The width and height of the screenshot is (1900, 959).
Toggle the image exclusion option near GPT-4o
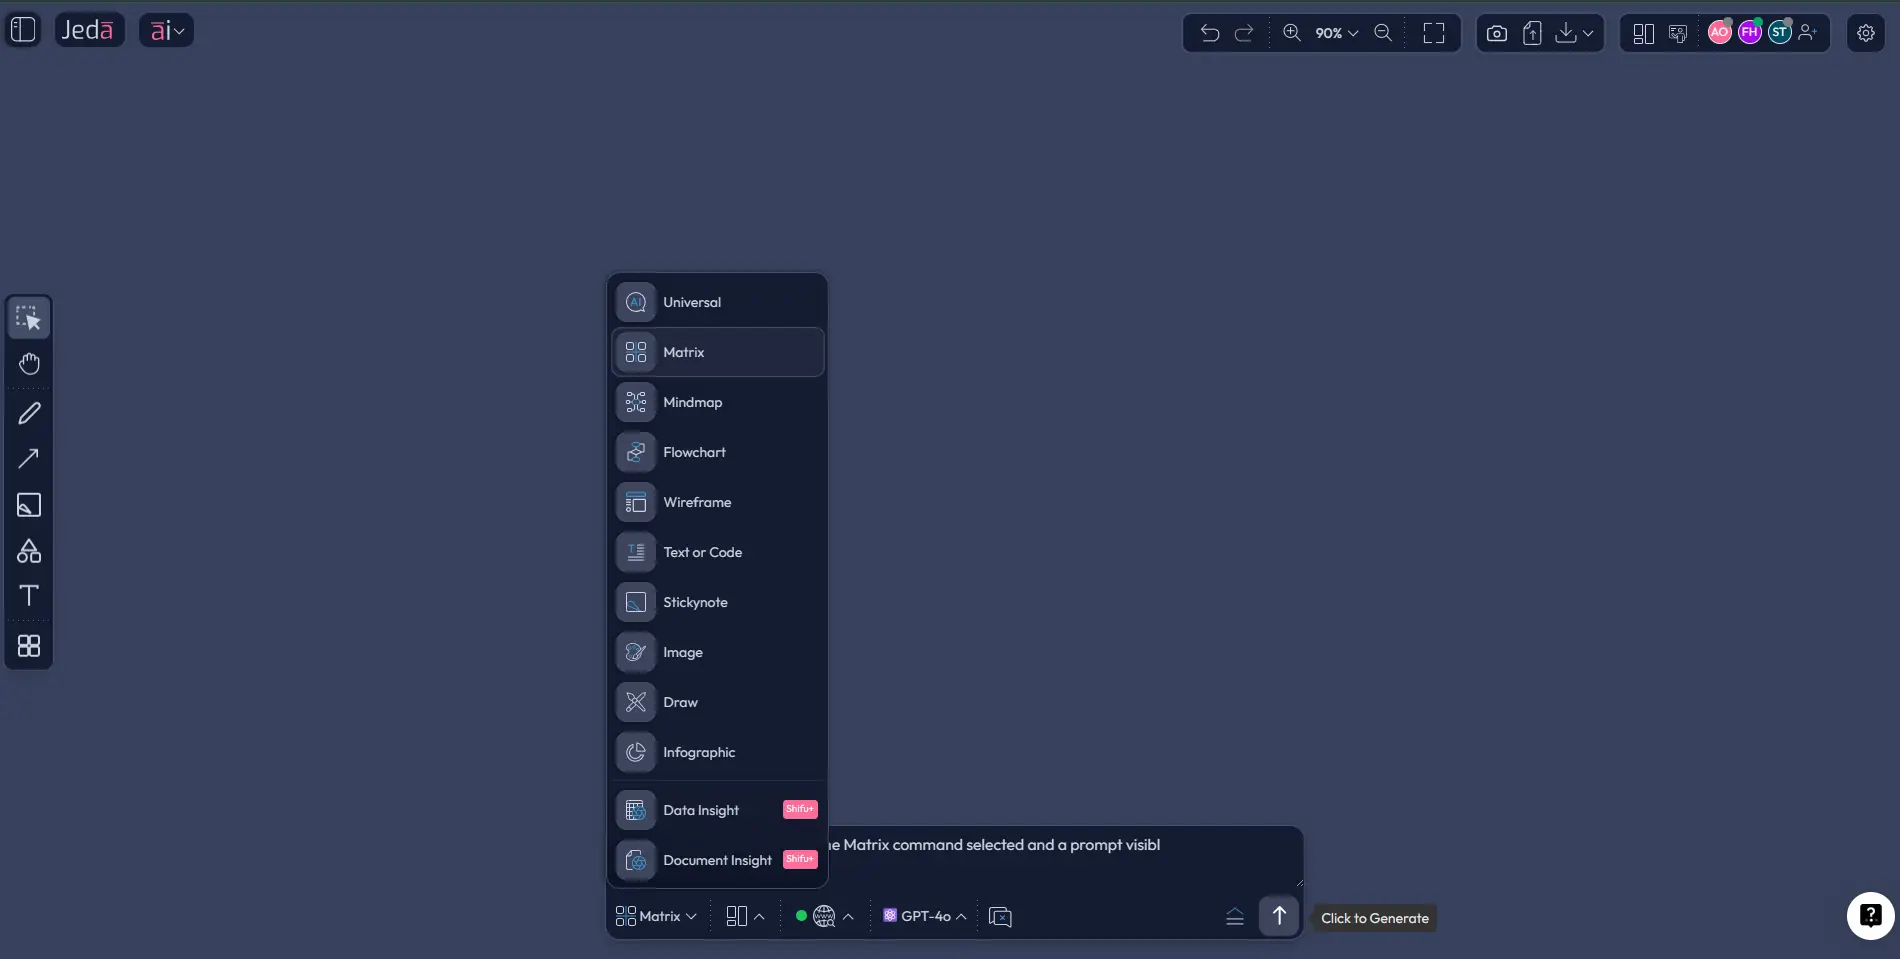(x=999, y=916)
